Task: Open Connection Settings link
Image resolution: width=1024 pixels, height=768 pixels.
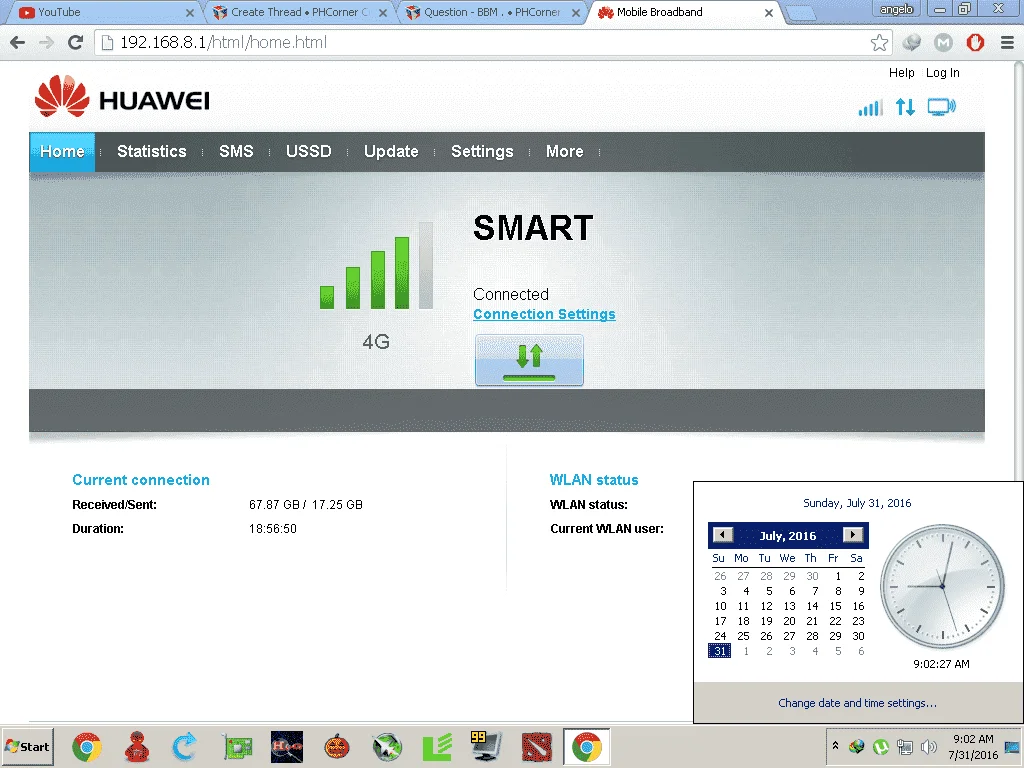Action: click(544, 314)
